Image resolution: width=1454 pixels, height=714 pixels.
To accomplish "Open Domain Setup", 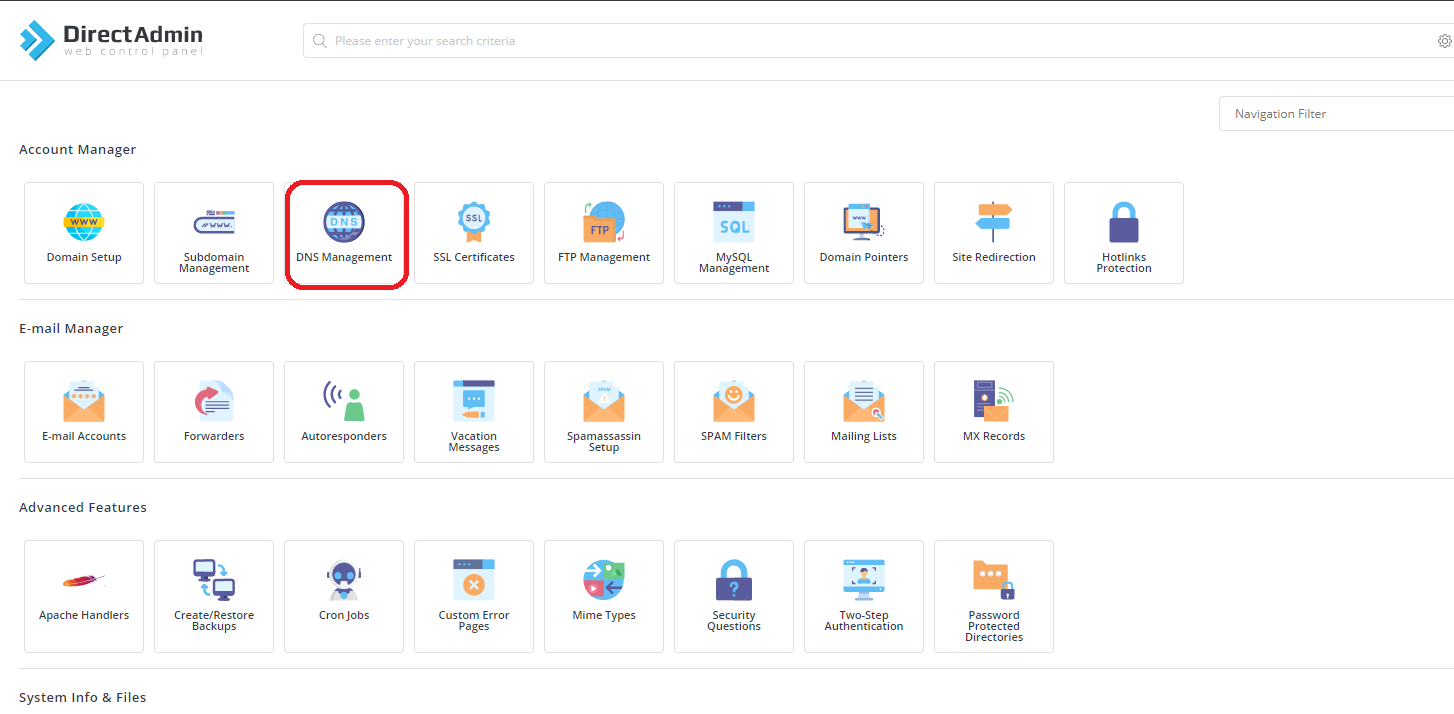I will coord(84,233).
